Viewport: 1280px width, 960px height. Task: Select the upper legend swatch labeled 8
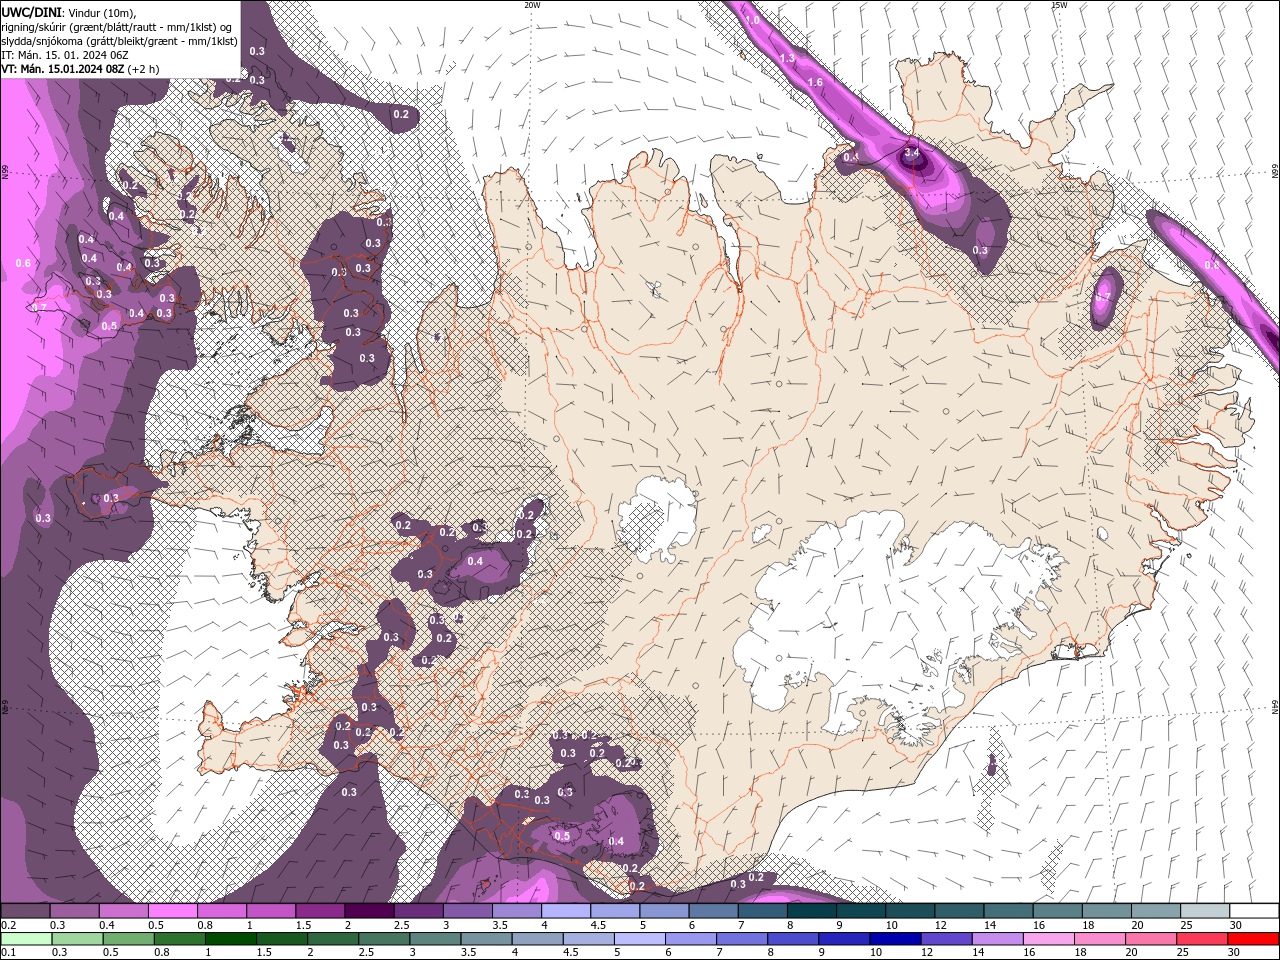point(812,911)
